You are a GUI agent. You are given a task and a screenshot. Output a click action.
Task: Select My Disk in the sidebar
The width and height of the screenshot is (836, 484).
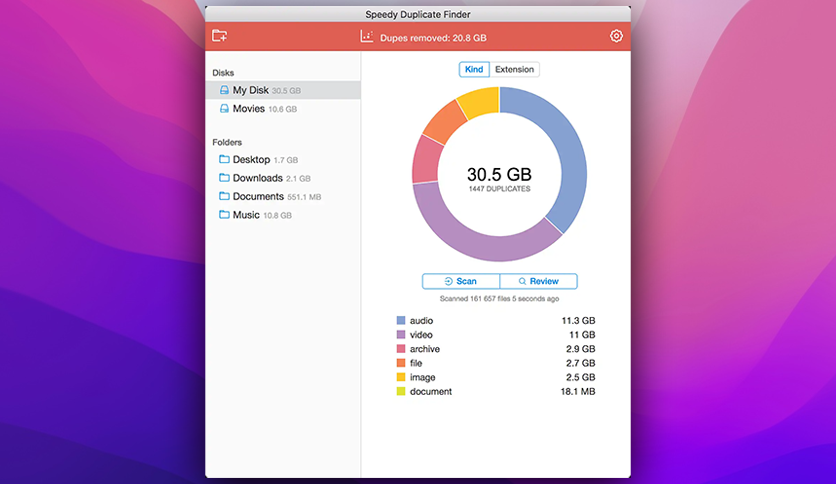coord(283,90)
